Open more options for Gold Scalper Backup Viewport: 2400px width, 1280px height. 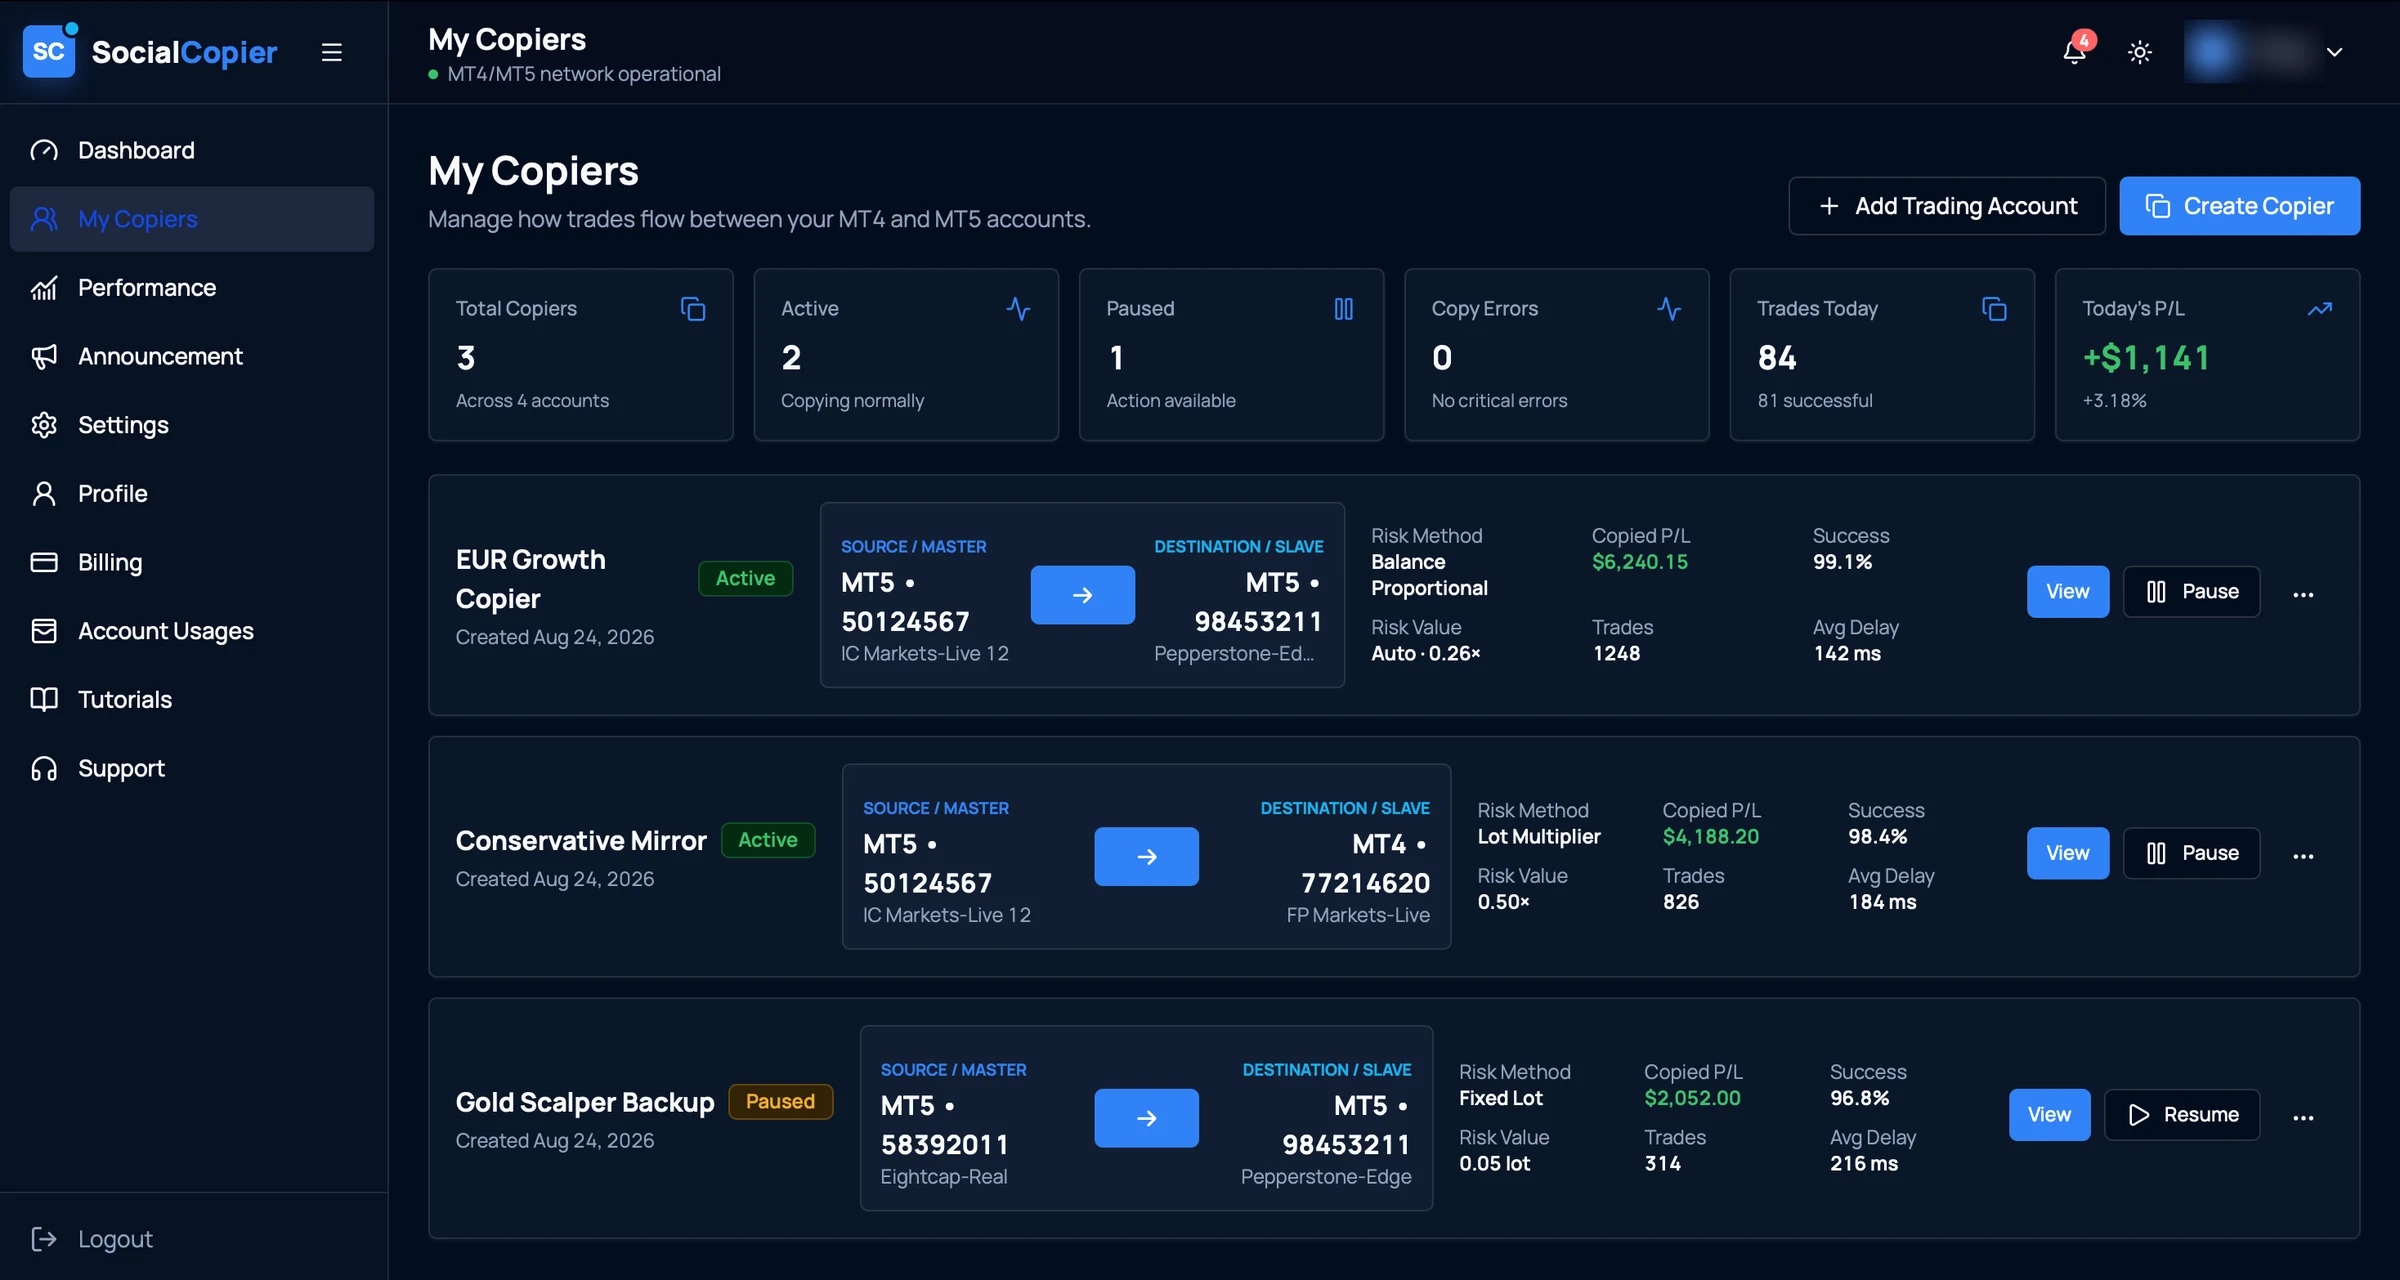(2303, 1117)
